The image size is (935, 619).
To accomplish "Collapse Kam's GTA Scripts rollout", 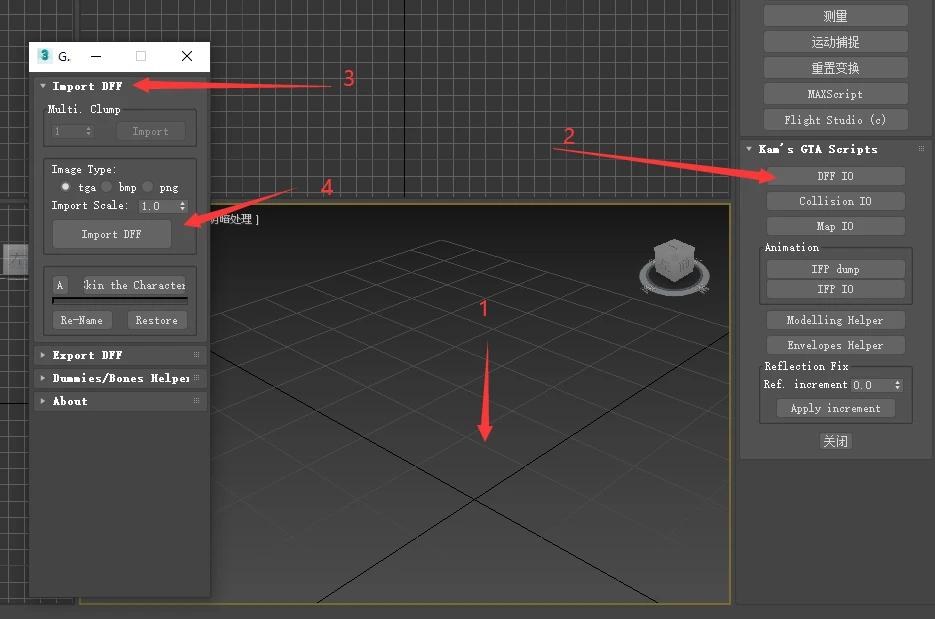I will (749, 149).
